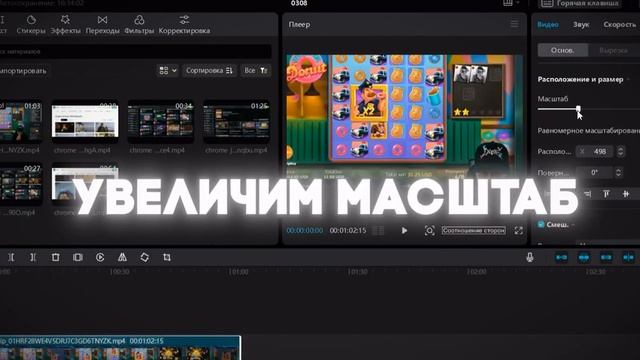Image resolution: width=640 pixels, height=360 pixels.
Task: Click the align right icon
Action: [587, 194]
